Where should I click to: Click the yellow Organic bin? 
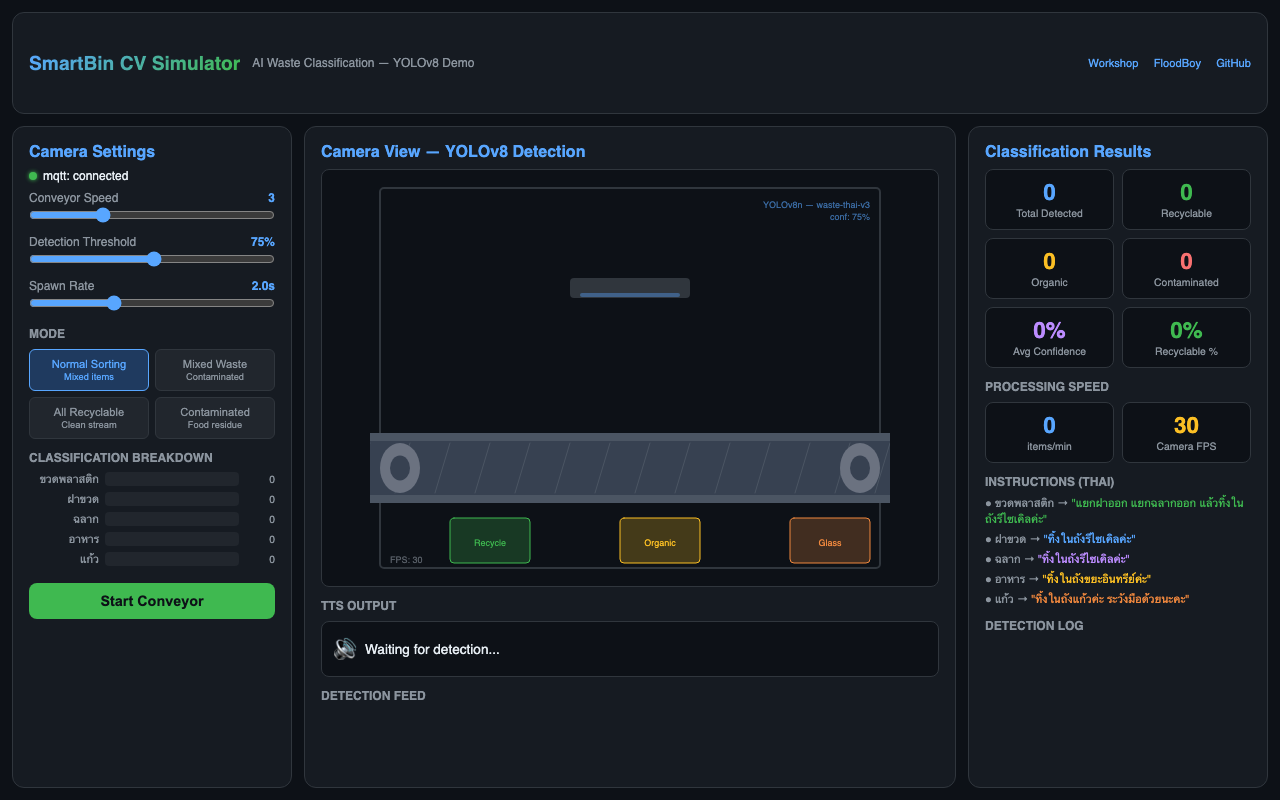coord(660,541)
